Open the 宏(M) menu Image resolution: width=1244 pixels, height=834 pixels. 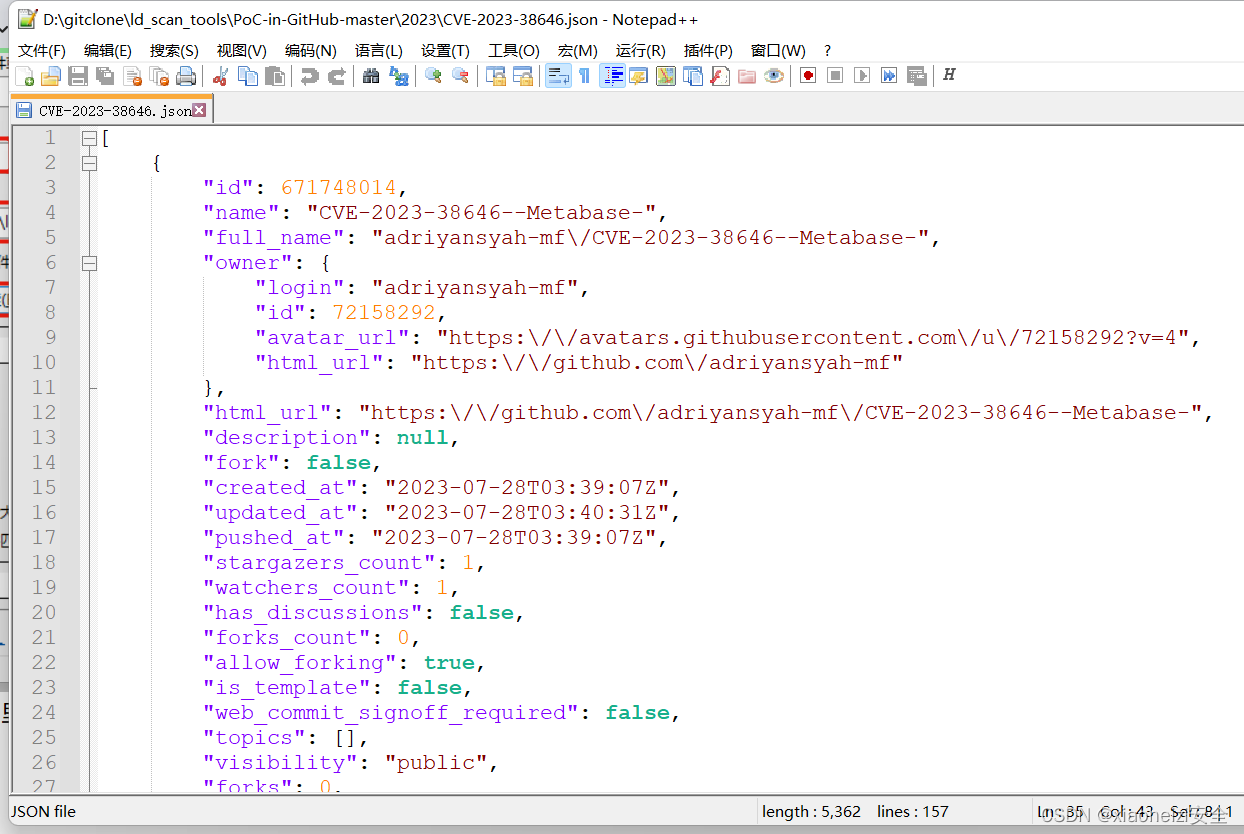(x=578, y=50)
